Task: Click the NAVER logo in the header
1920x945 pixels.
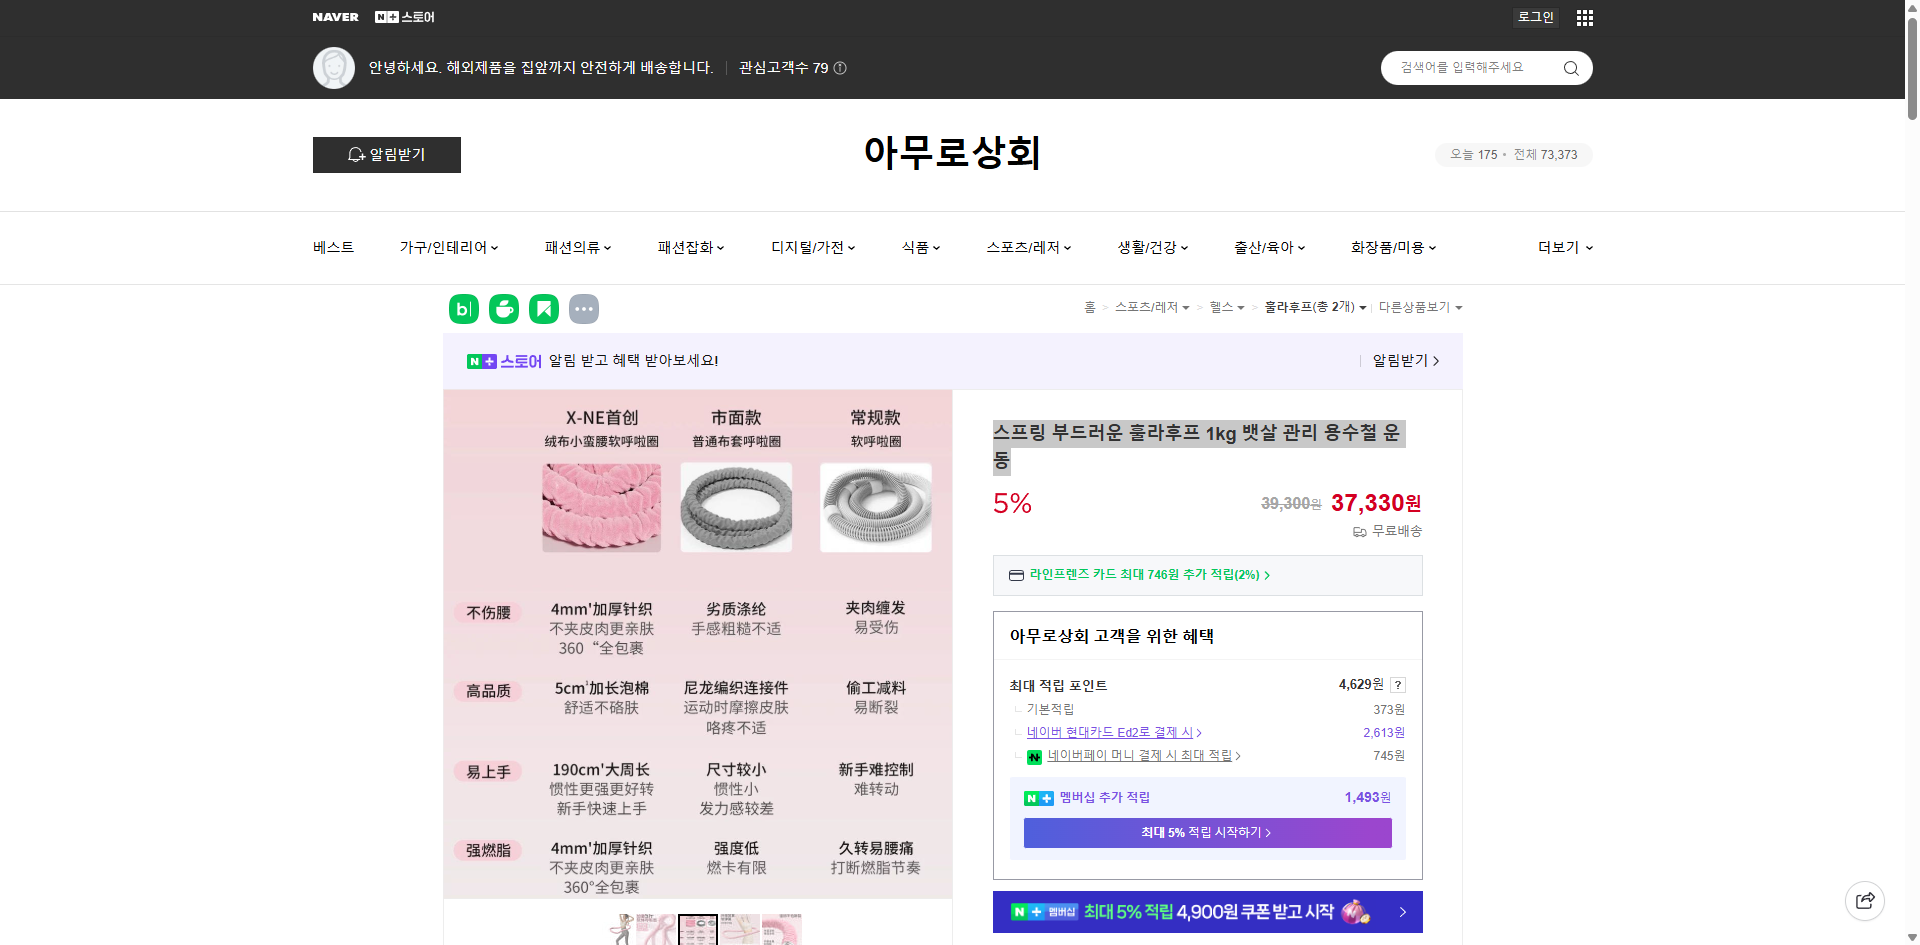Action: [336, 17]
